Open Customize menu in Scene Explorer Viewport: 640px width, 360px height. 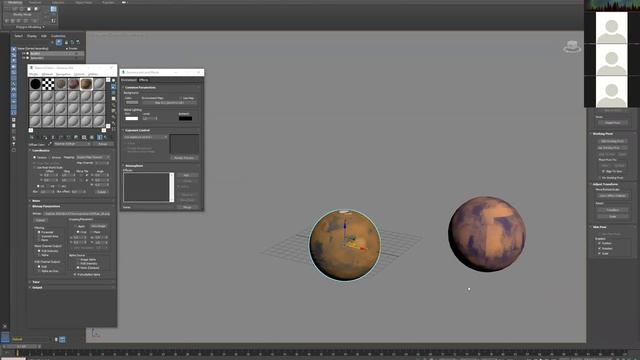tap(58, 36)
